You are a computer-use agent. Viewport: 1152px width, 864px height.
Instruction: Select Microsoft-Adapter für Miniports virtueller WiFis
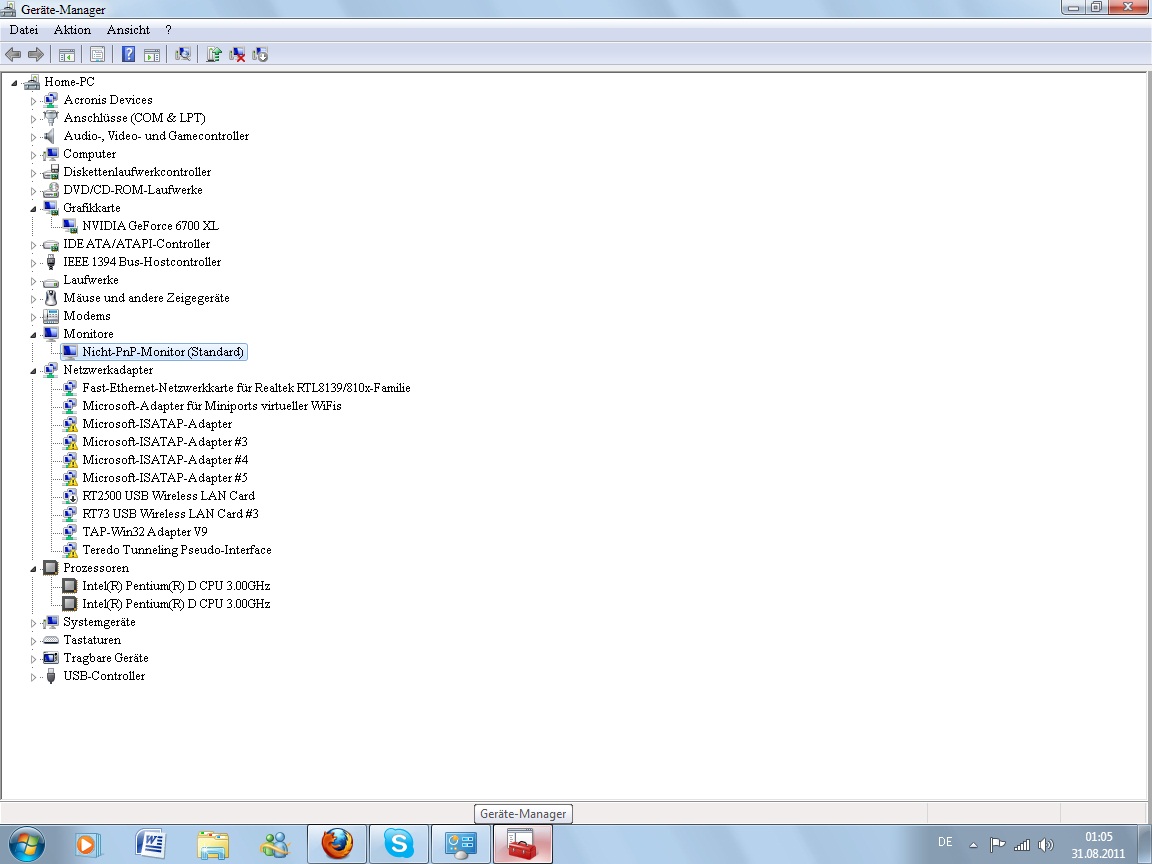coord(212,406)
